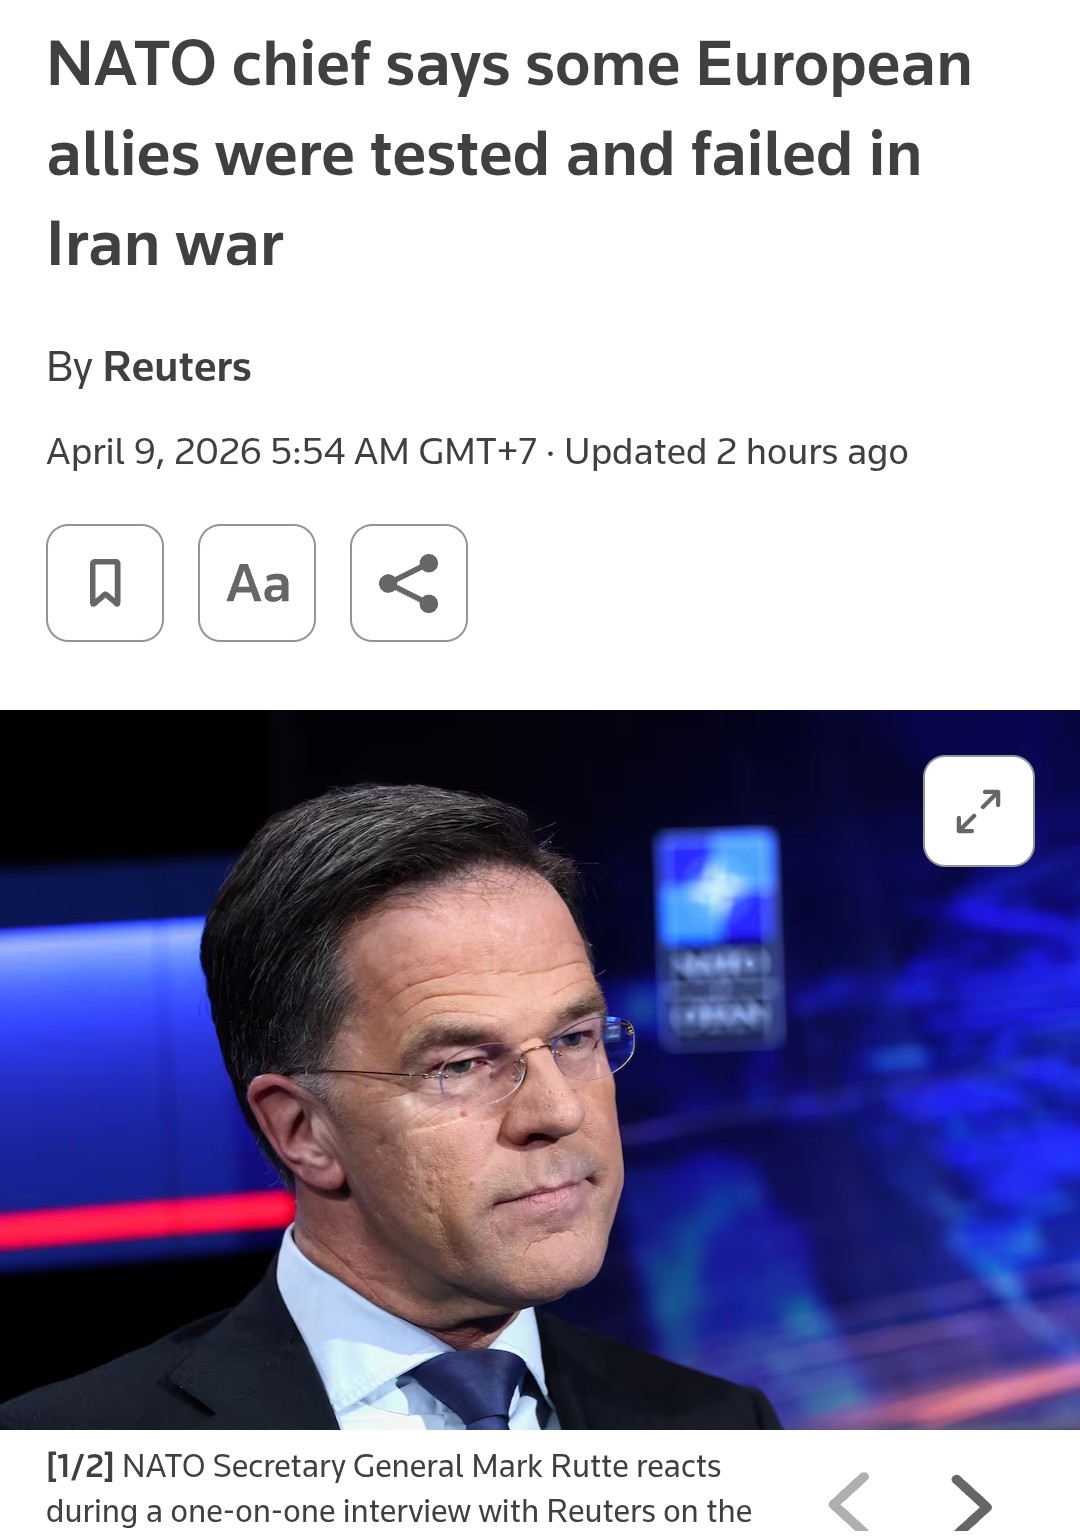The height and width of the screenshot is (1537, 1080).
Task: Tap the headline about NATO chief
Action: tap(509, 154)
